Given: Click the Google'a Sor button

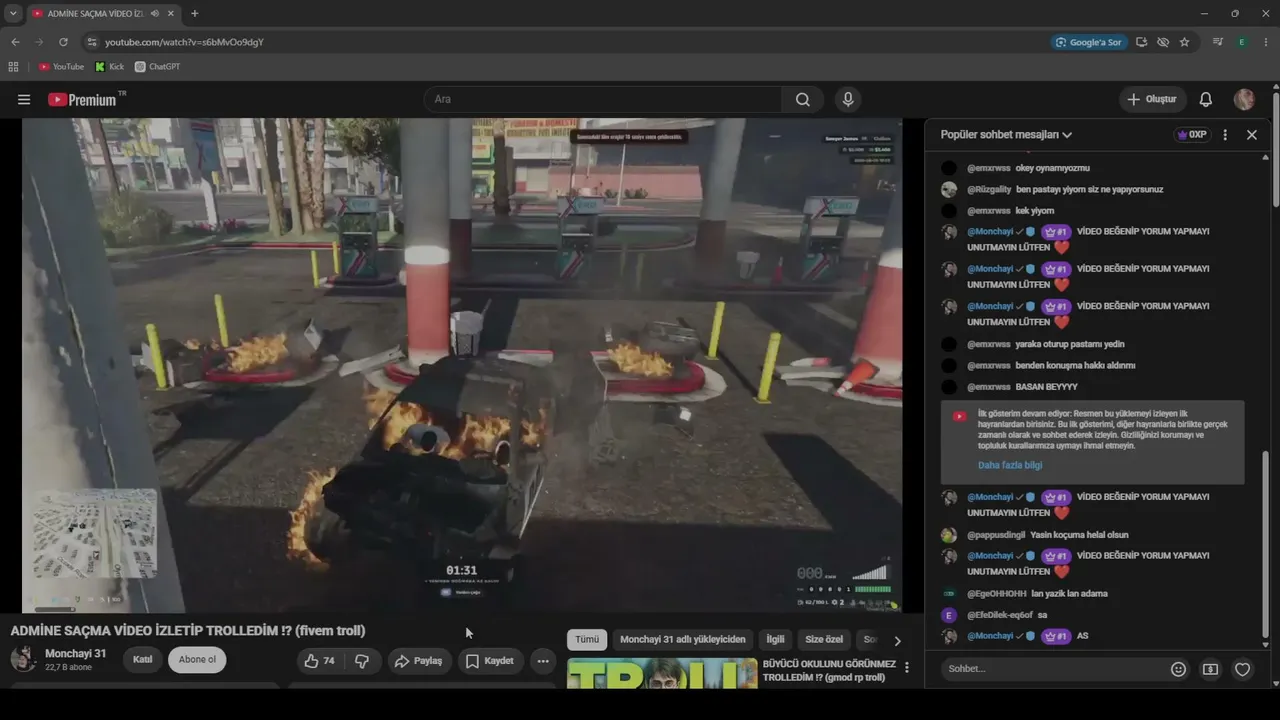Looking at the screenshot, I should coord(1090,42).
